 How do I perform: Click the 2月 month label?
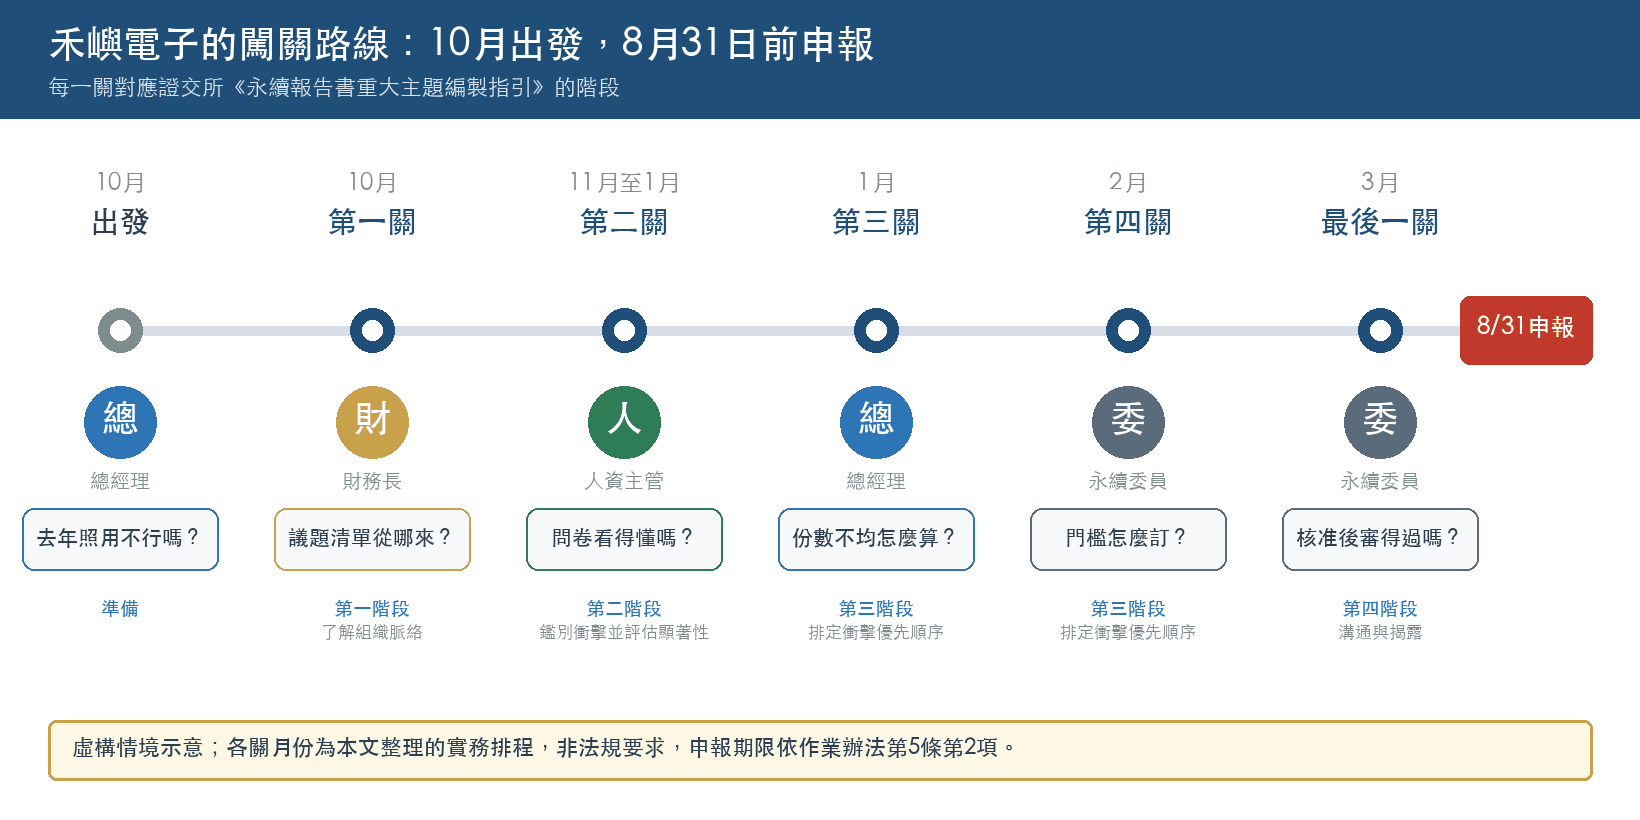(x=1128, y=182)
